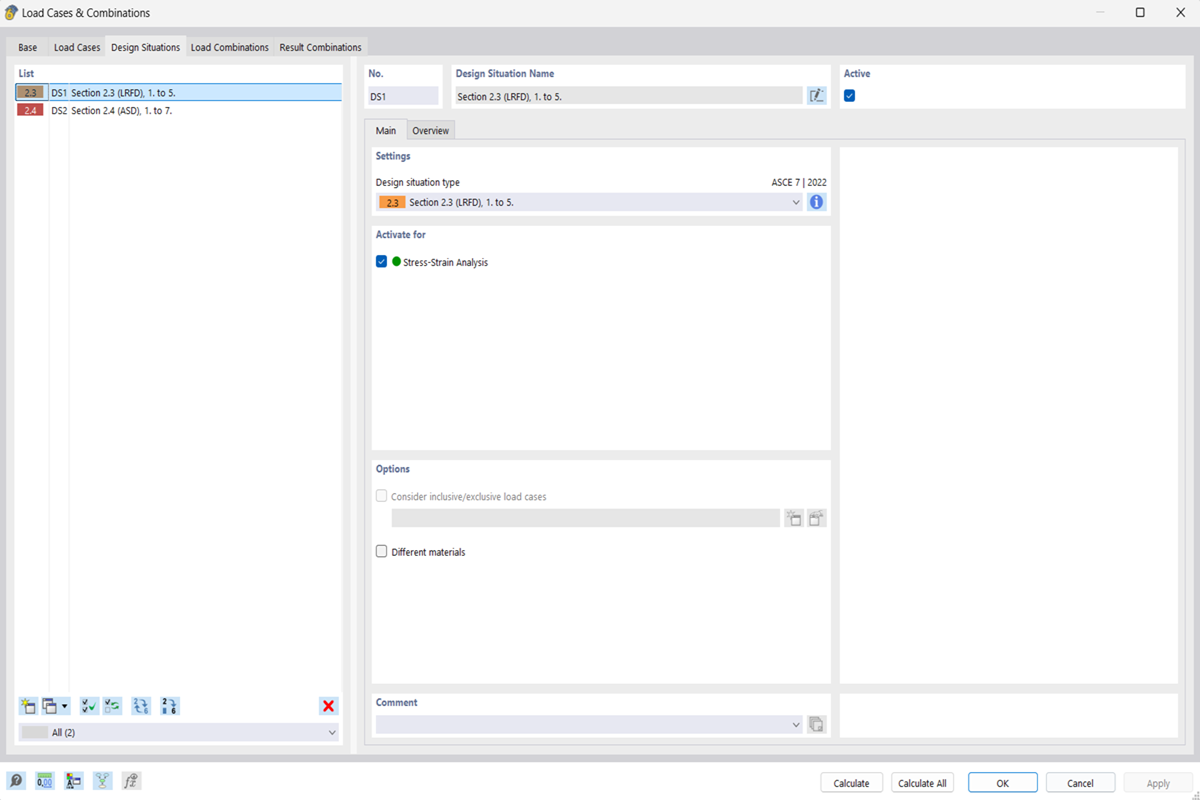Click the Design Situation Name field
1200x800 pixels.
628,96
